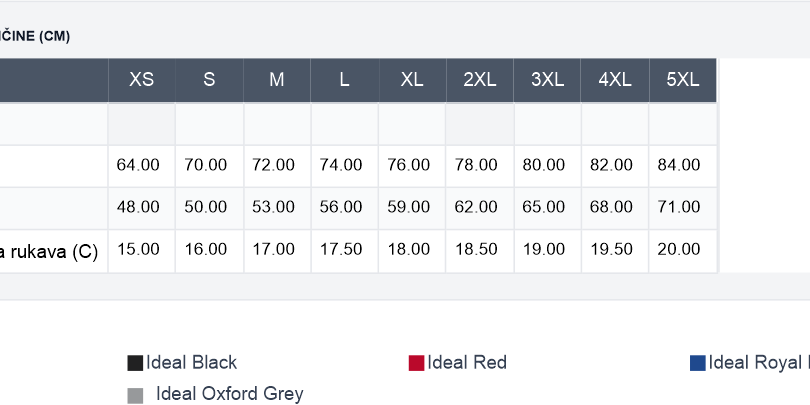Image resolution: width=810 pixels, height=405 pixels.
Task: Select the L size column header
Action: pyautogui.click(x=345, y=80)
